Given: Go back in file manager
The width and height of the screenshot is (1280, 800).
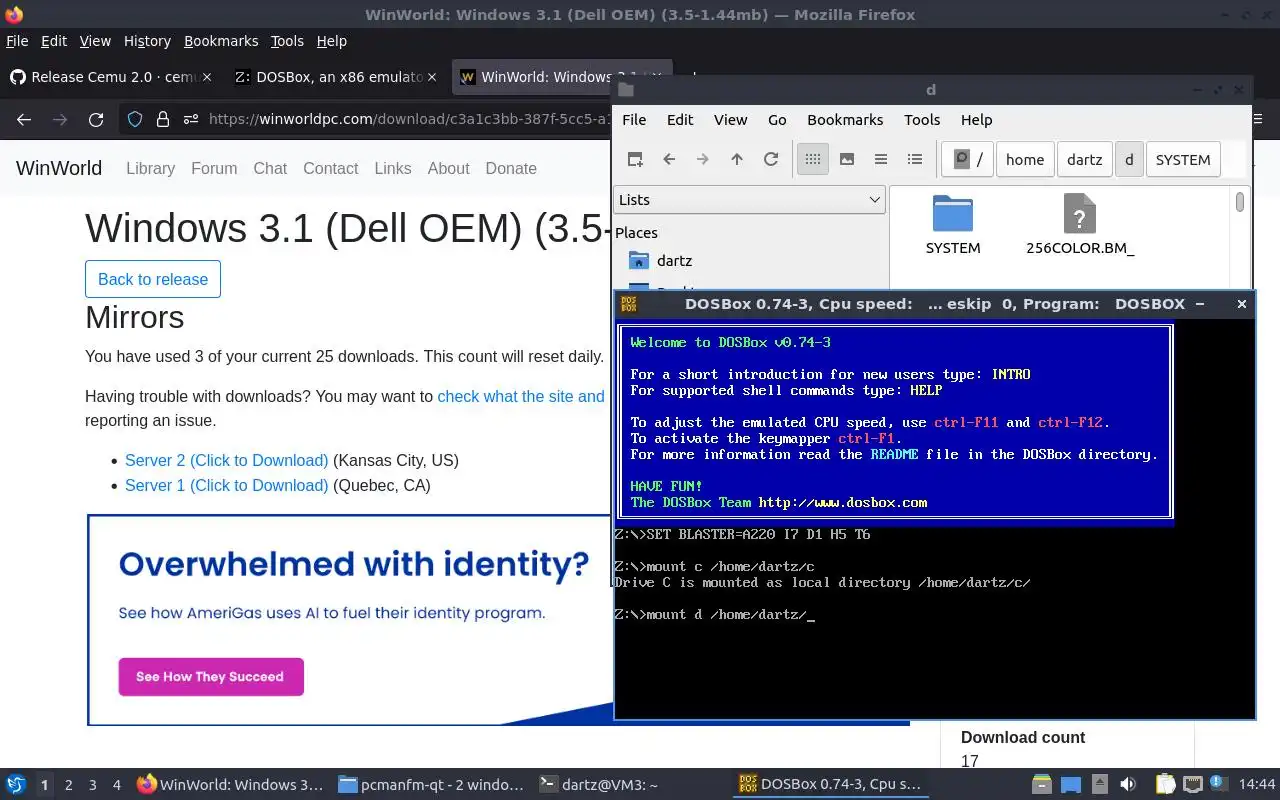Looking at the screenshot, I should (x=669, y=159).
